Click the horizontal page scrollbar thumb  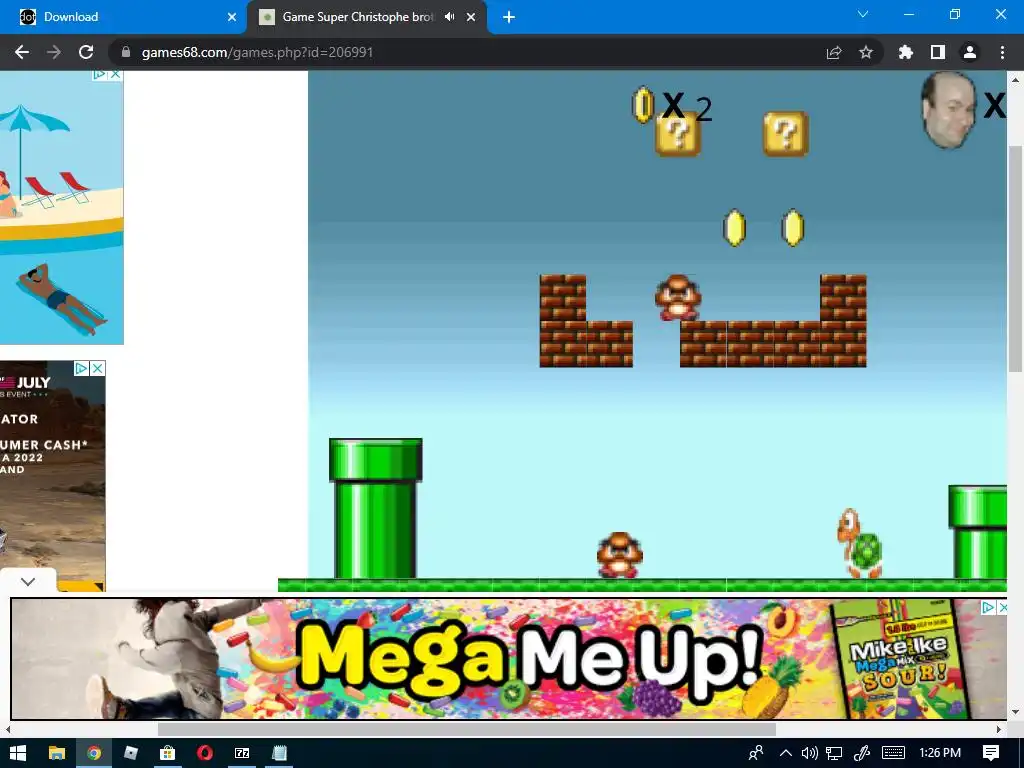467,729
